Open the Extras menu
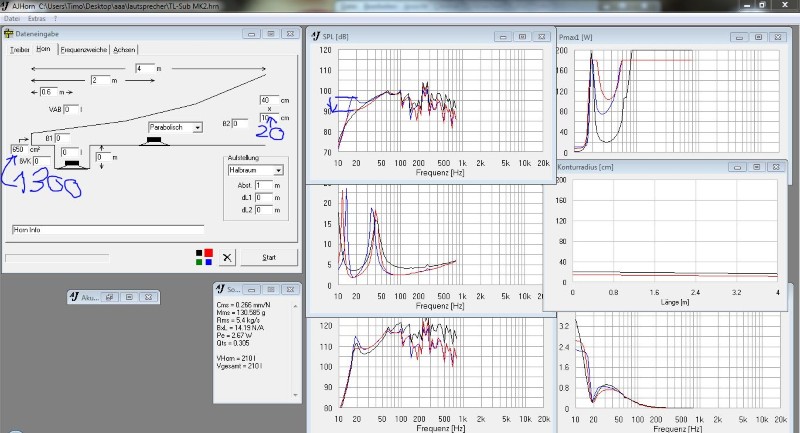This screenshot has height=433, width=800. click(x=37, y=18)
